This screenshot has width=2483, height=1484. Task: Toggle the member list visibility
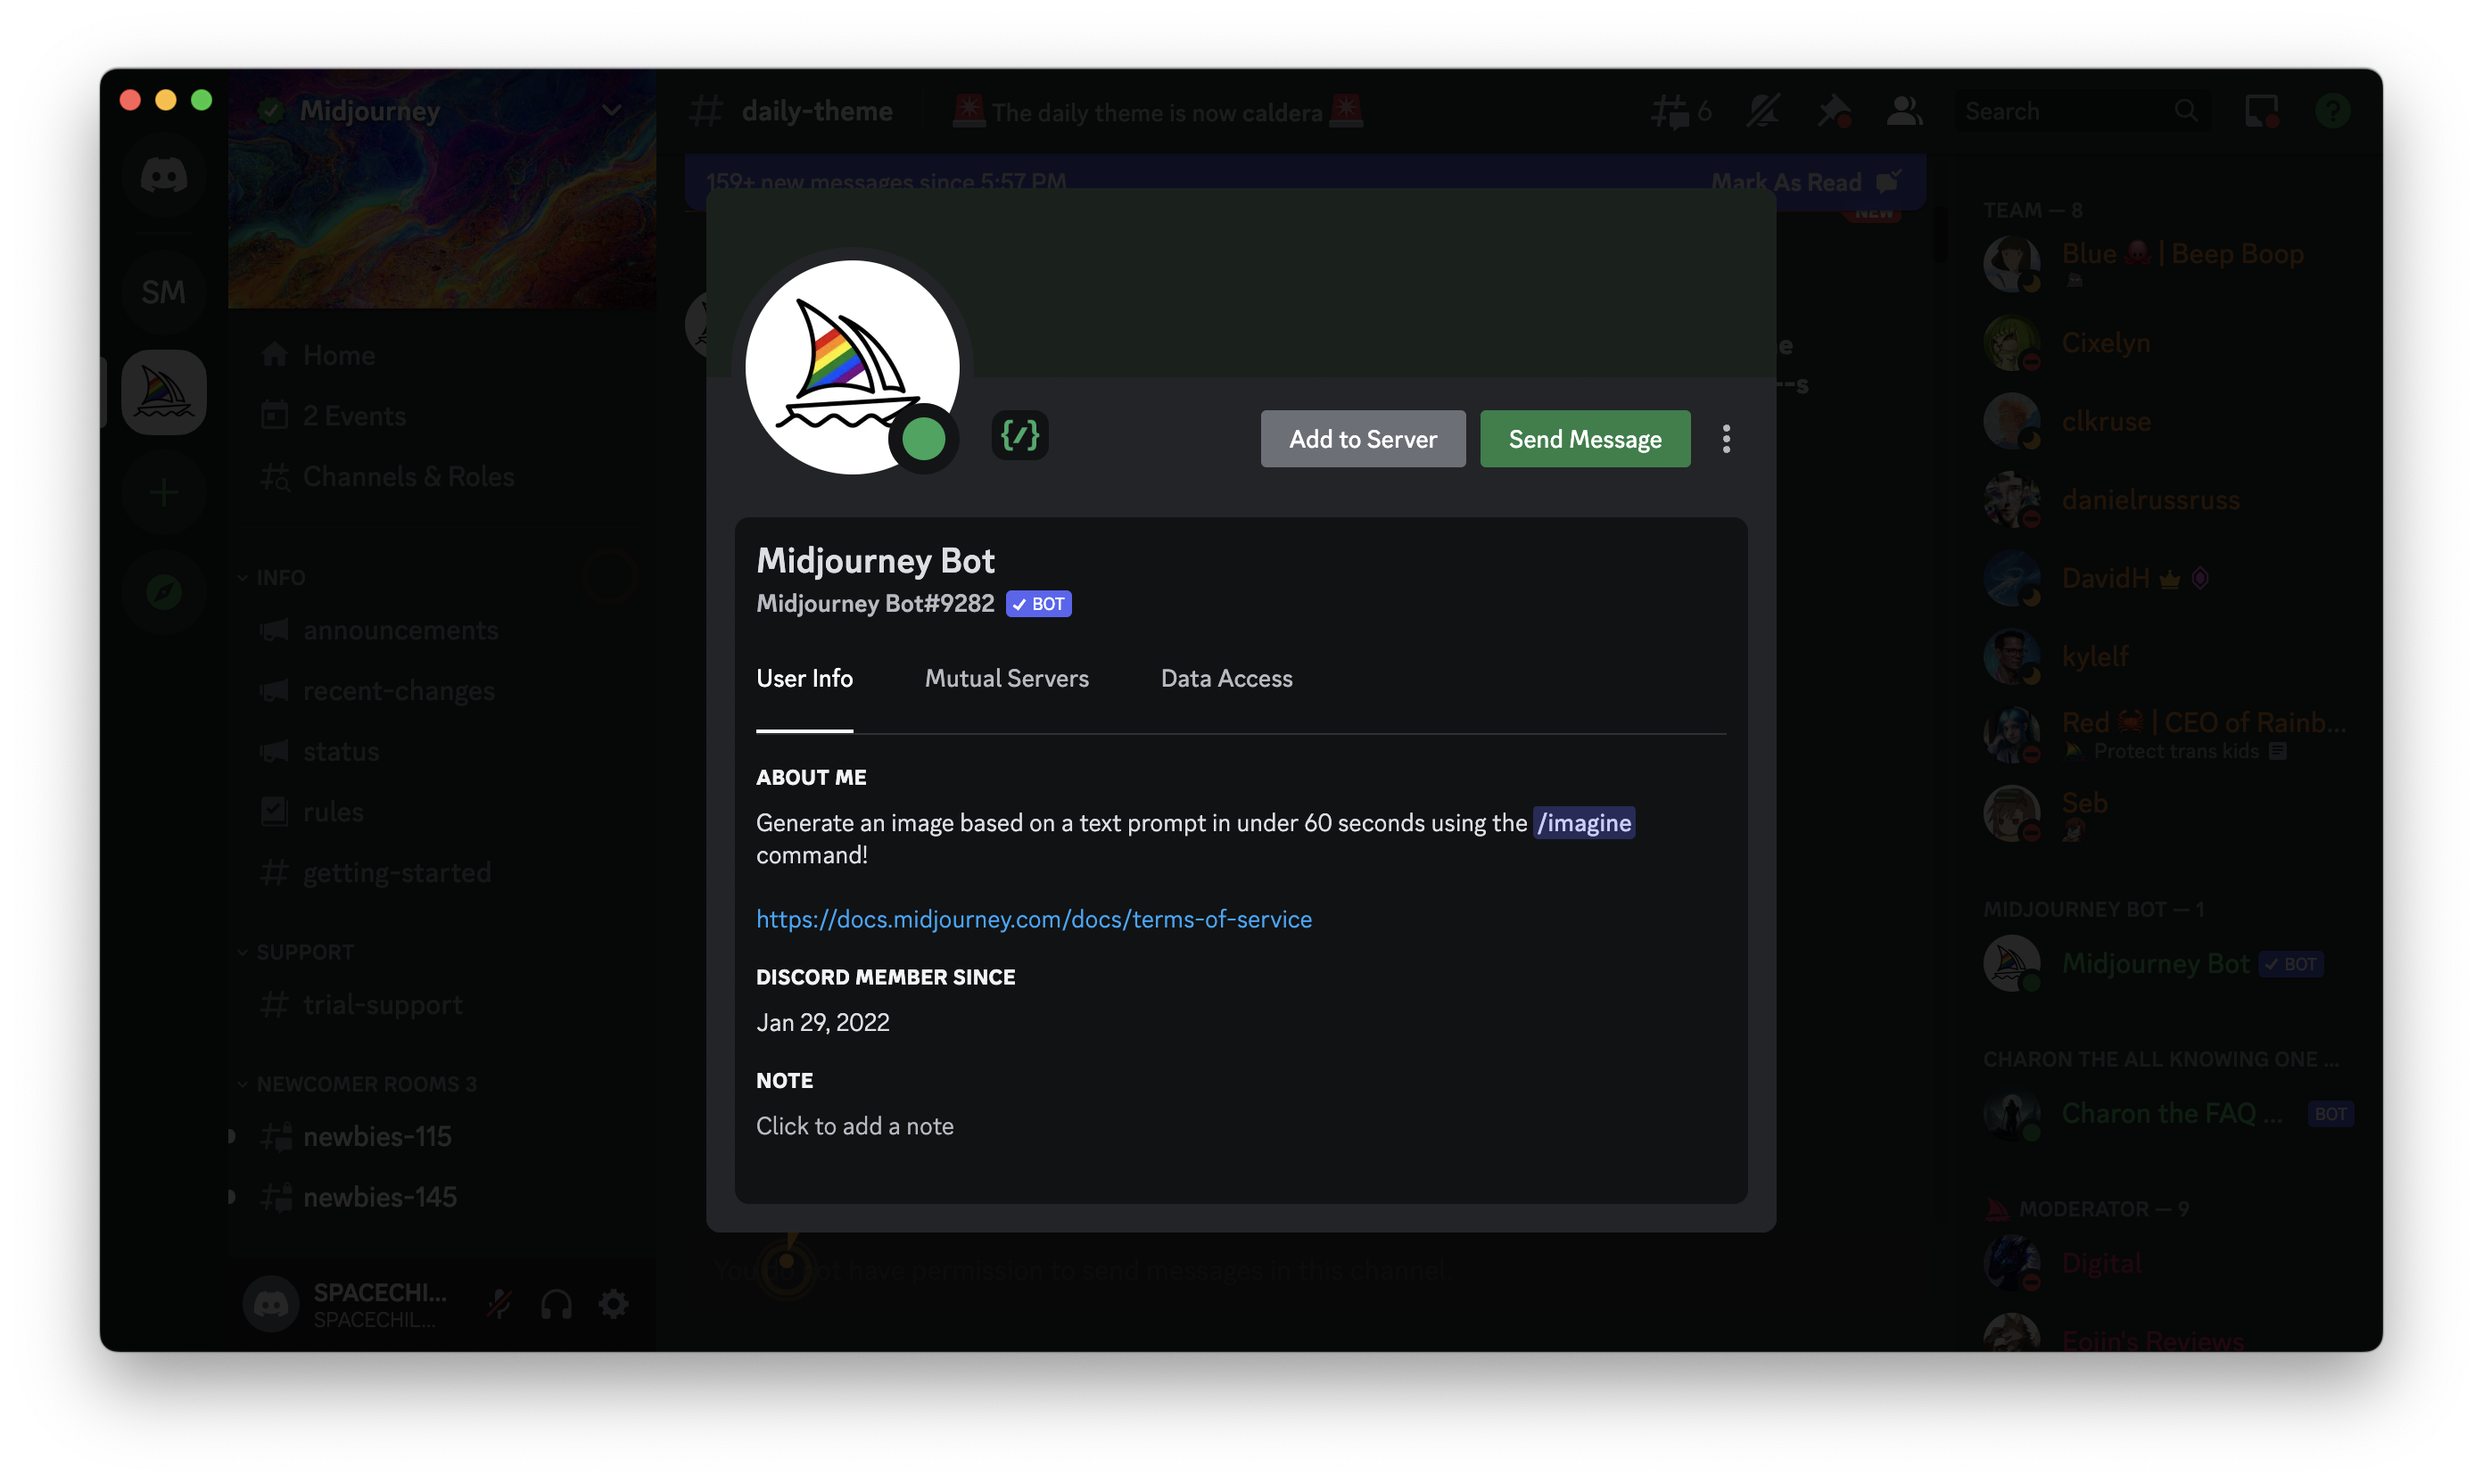[x=1904, y=111]
